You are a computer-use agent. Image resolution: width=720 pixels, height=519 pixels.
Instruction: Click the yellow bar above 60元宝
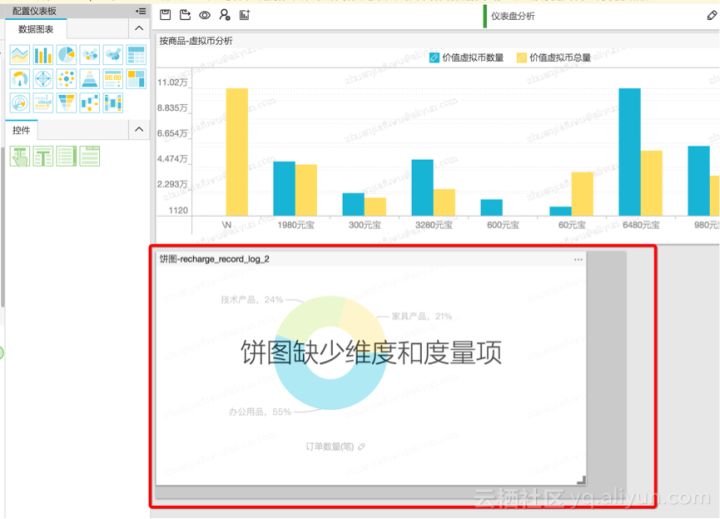[582, 194]
